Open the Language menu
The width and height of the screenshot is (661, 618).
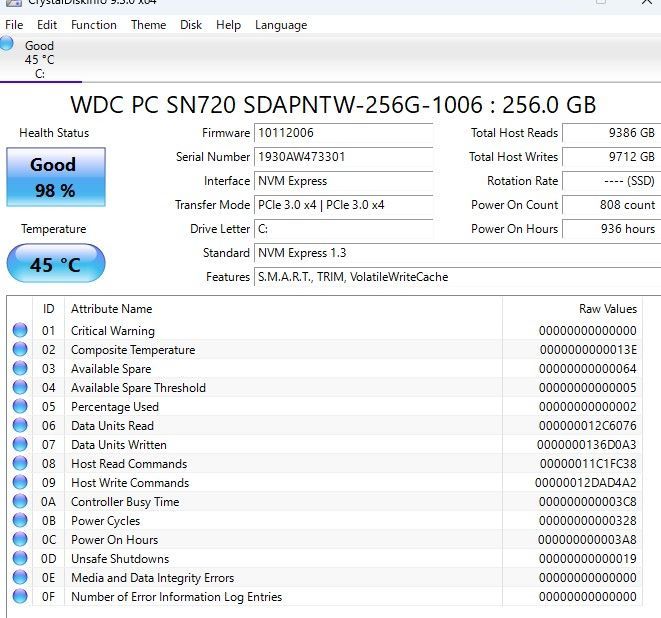281,25
